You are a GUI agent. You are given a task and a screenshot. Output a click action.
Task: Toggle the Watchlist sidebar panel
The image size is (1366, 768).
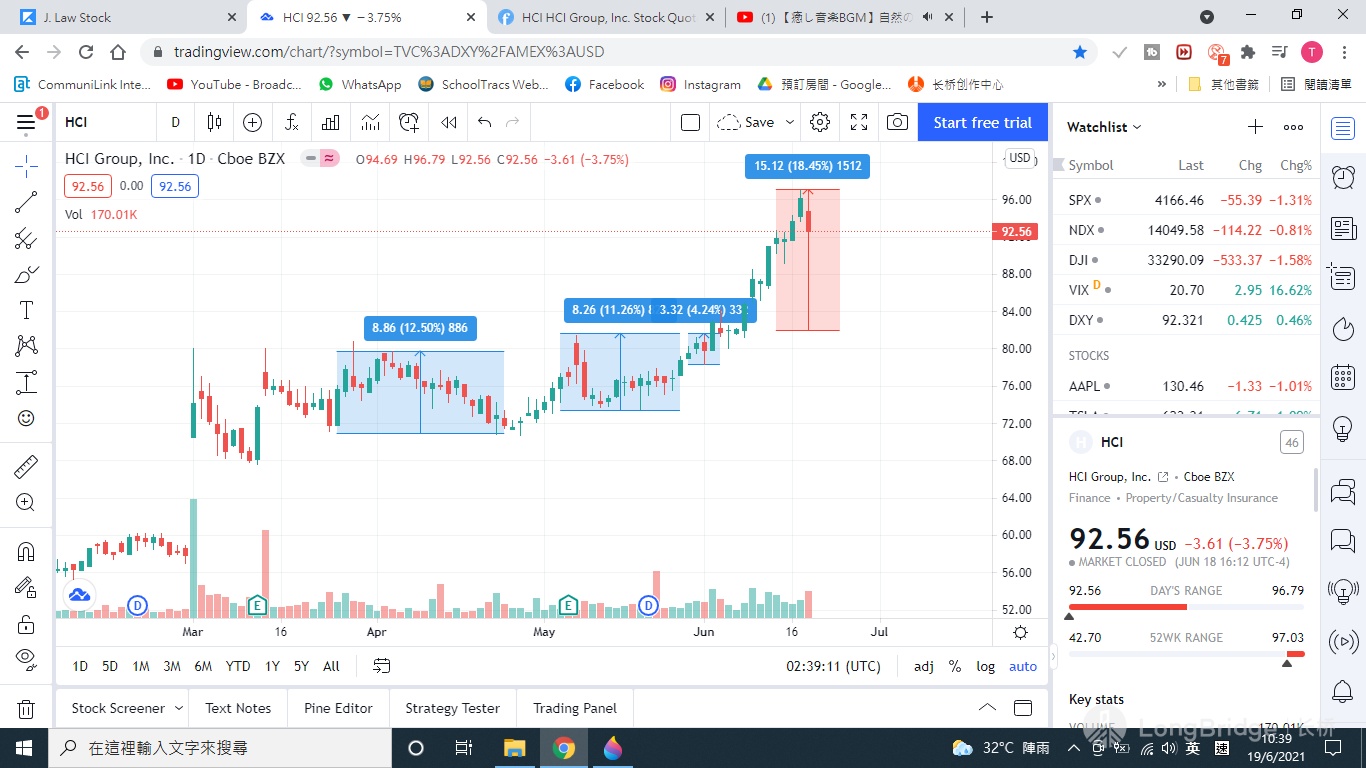[x=1343, y=127]
